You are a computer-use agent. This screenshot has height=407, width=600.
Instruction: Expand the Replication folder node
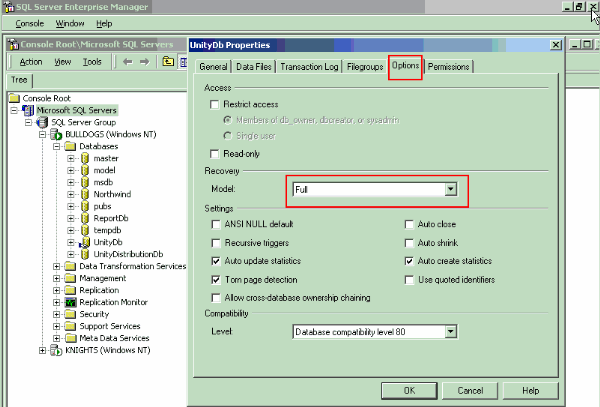pyautogui.click(x=57, y=290)
